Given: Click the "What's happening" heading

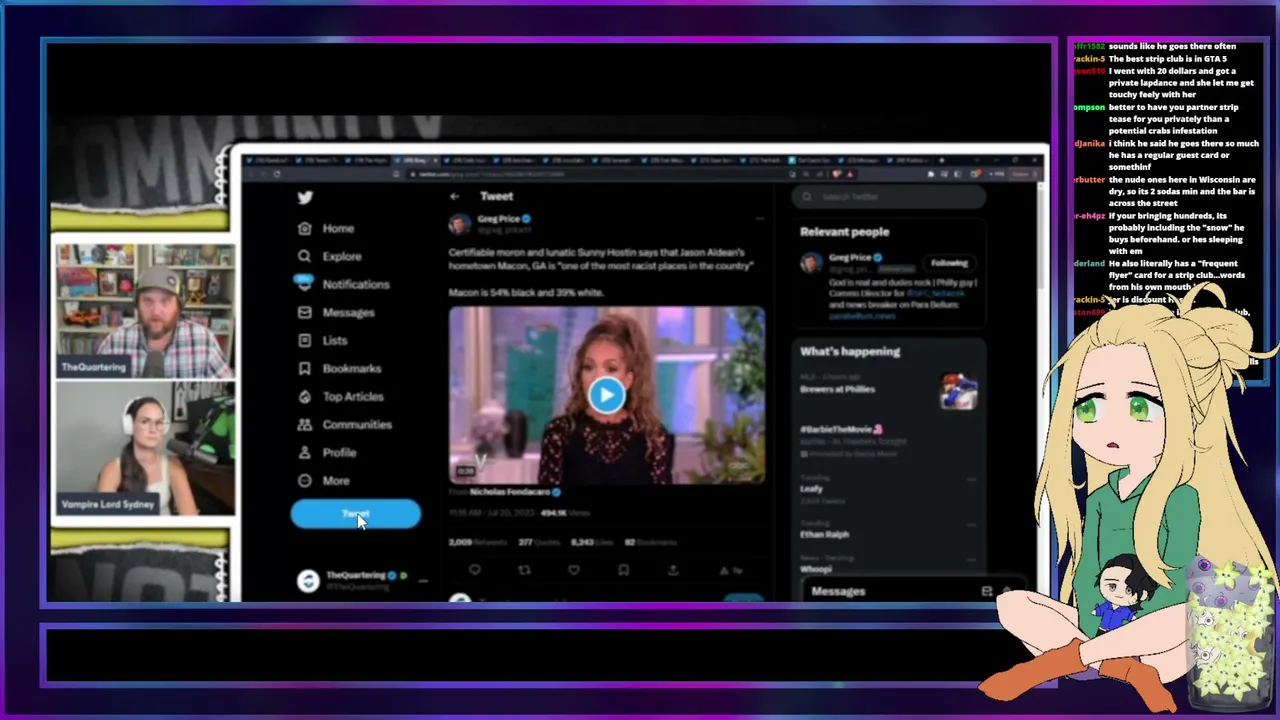Looking at the screenshot, I should pos(850,352).
